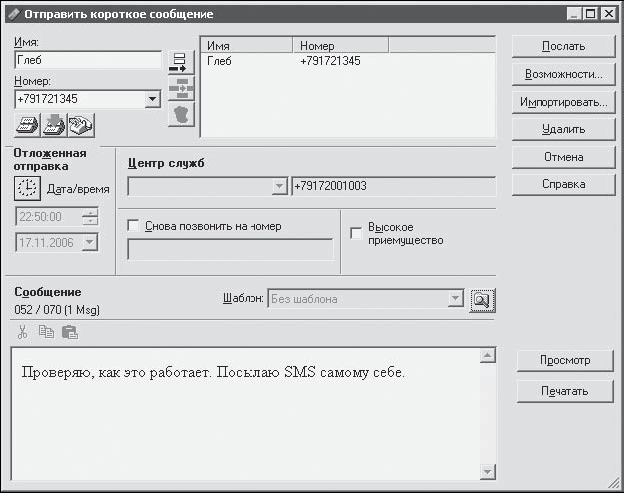Screen dimensions: 624x493
Task: Click the paste clipboard icon
Action: (x=70, y=332)
